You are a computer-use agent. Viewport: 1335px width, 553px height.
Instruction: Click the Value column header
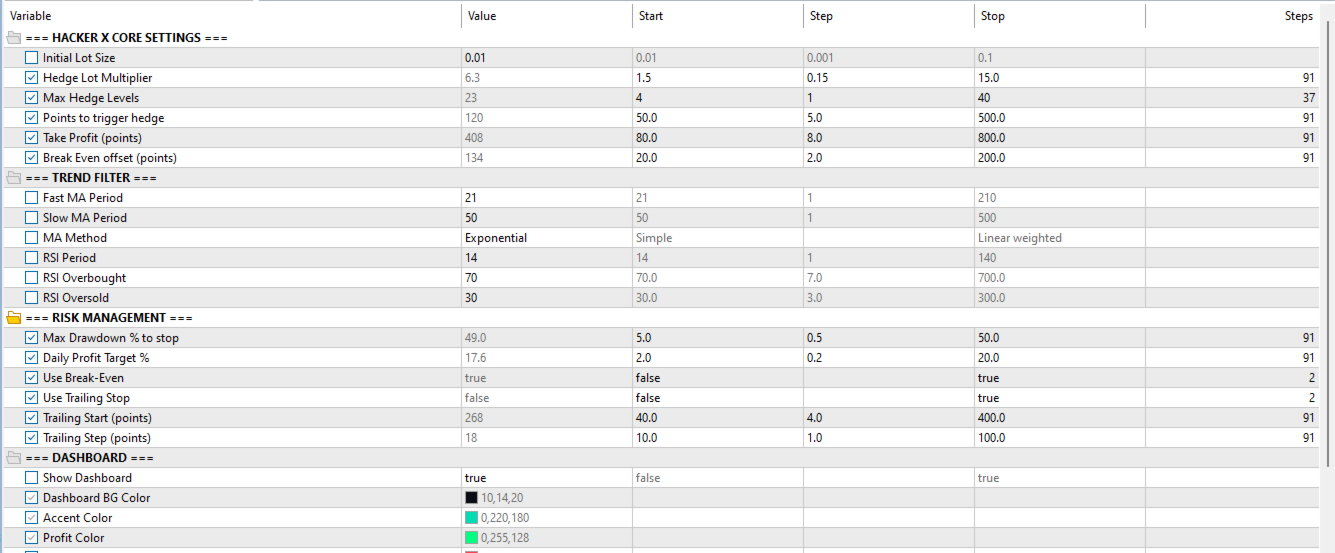(x=545, y=16)
